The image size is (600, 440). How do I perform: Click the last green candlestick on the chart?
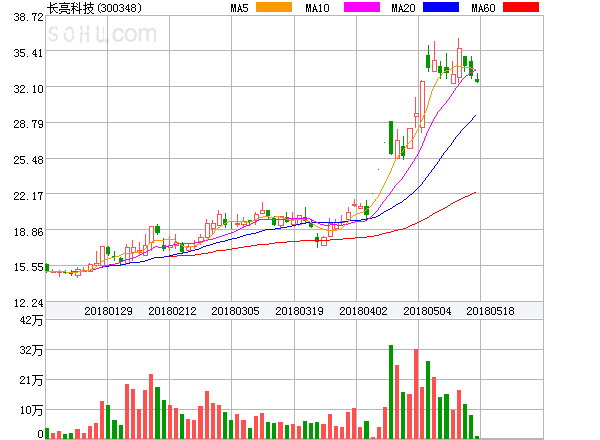click(x=477, y=80)
